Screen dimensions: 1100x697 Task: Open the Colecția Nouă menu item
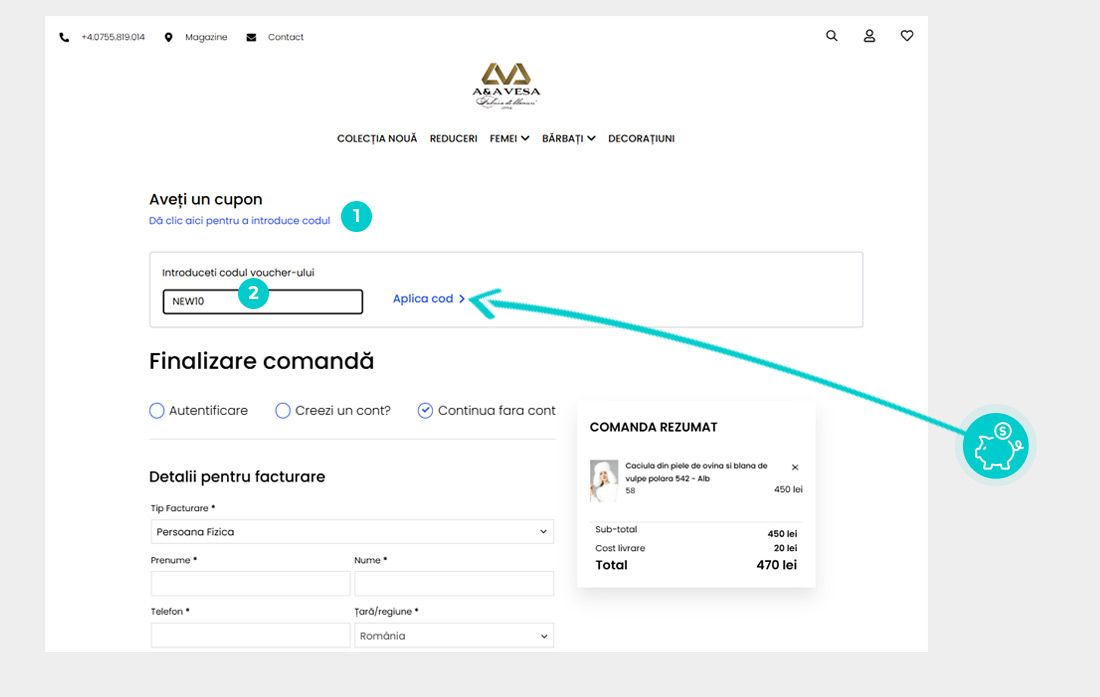(x=377, y=139)
